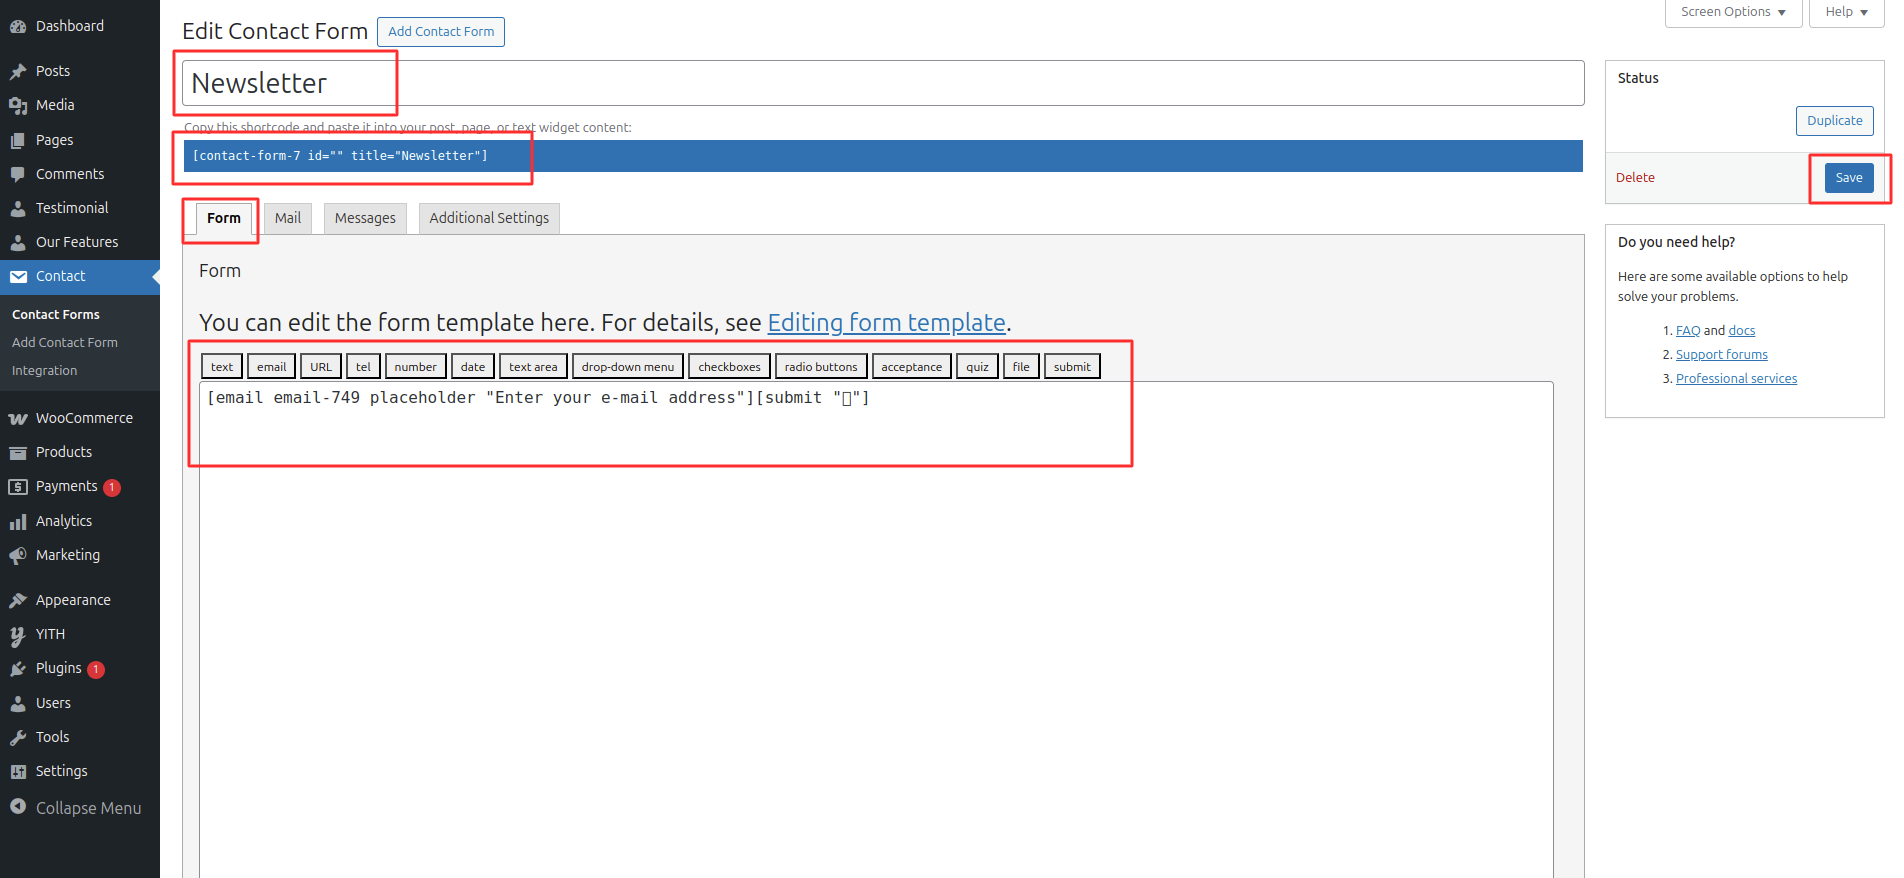Image resolution: width=1904 pixels, height=878 pixels.
Task: Click the Pages document icon
Action: [18, 140]
